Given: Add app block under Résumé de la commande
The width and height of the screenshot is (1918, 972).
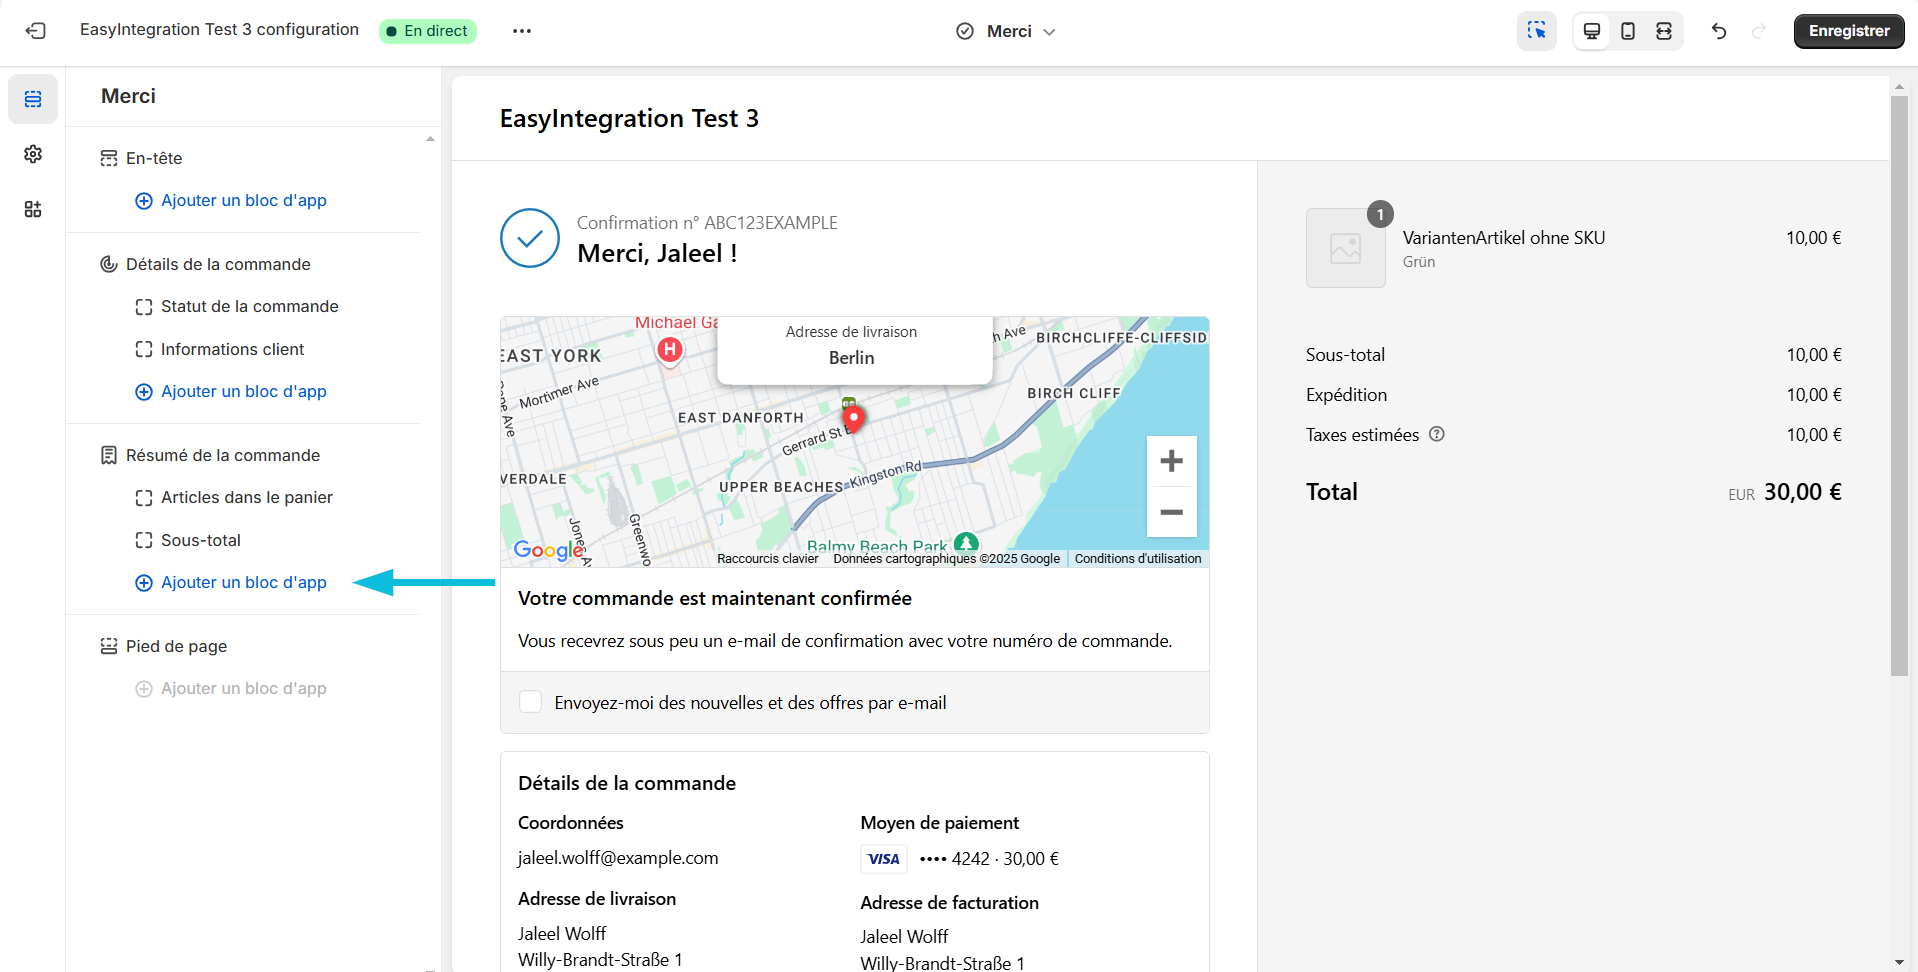Looking at the screenshot, I should click(x=231, y=582).
